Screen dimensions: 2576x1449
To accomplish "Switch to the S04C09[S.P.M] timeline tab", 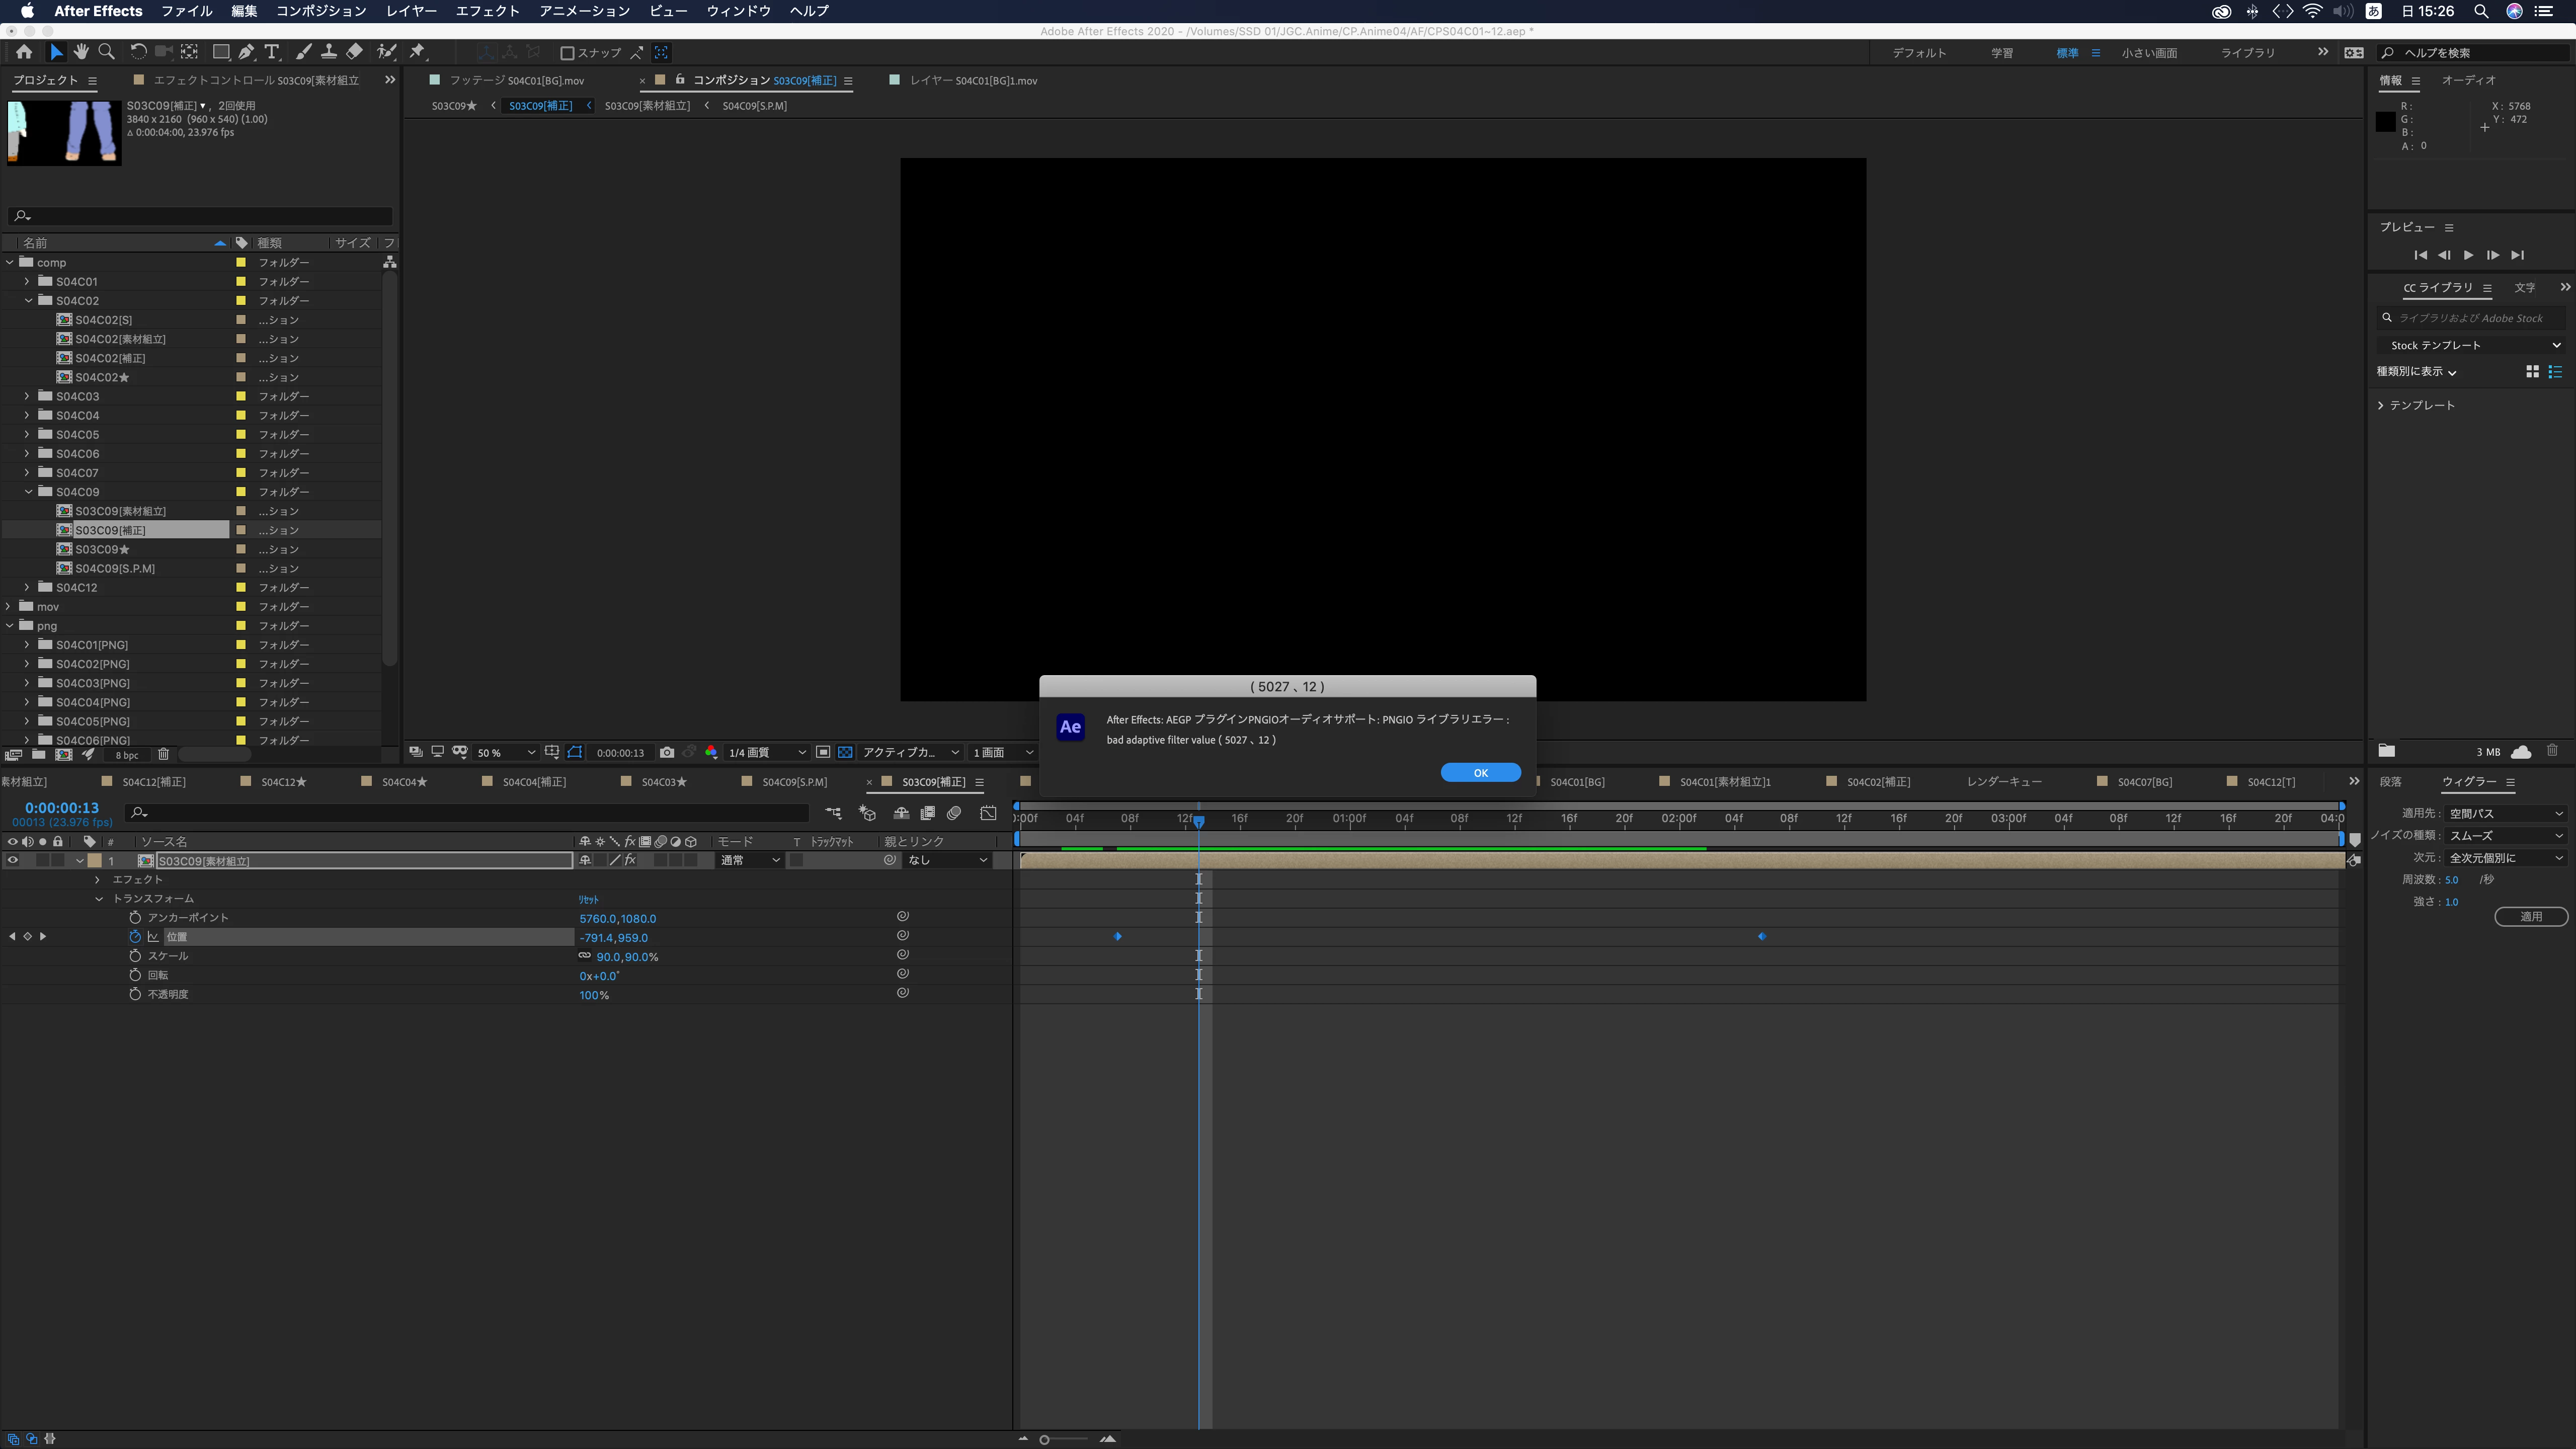I will coord(794,782).
